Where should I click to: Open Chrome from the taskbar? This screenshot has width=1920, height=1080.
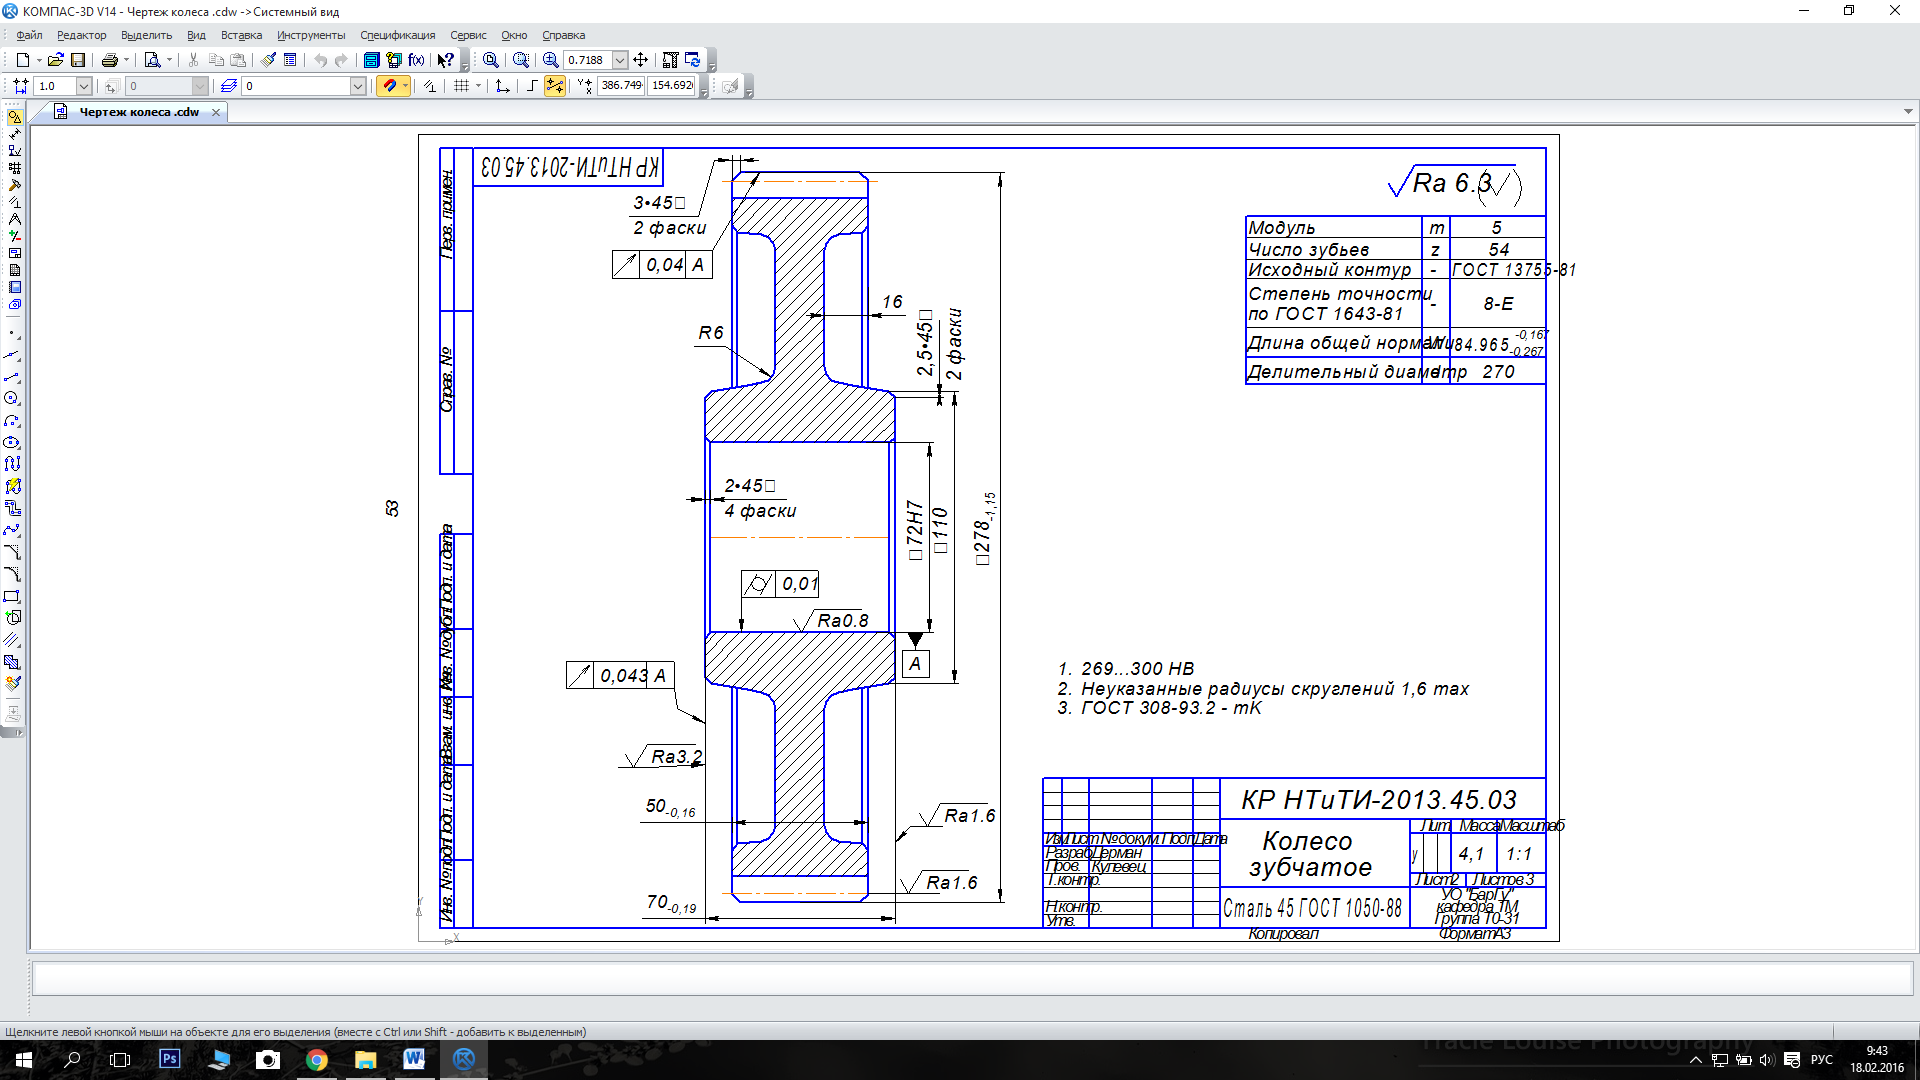[316, 1060]
